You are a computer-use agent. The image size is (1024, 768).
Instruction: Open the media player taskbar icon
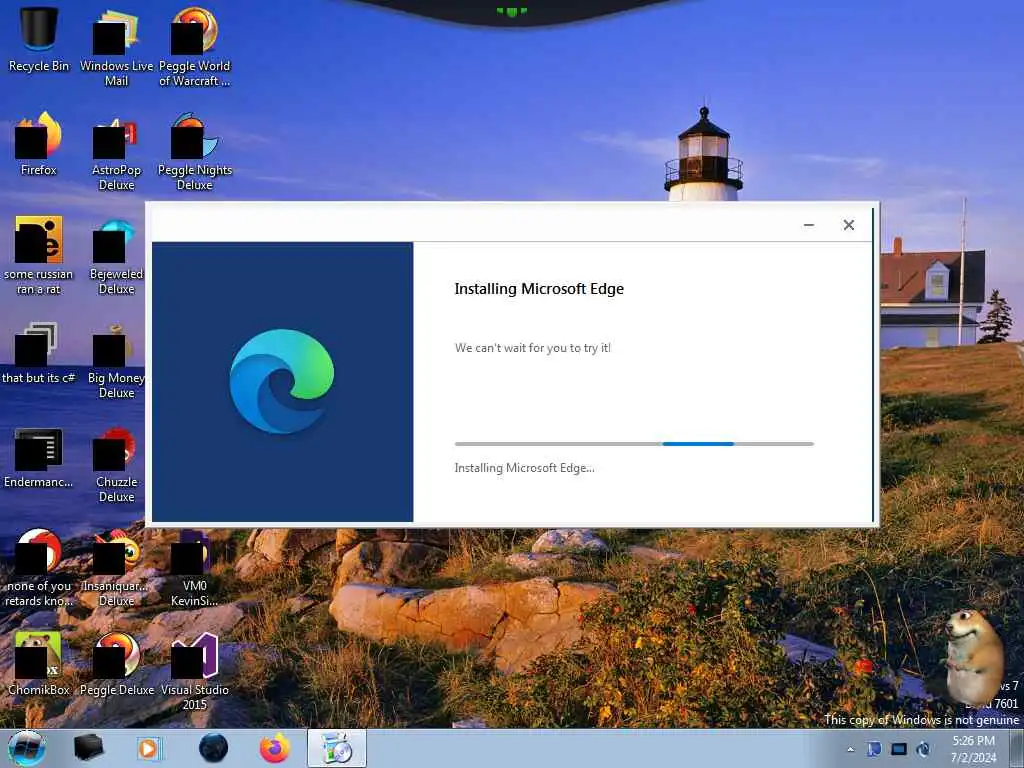[148, 748]
